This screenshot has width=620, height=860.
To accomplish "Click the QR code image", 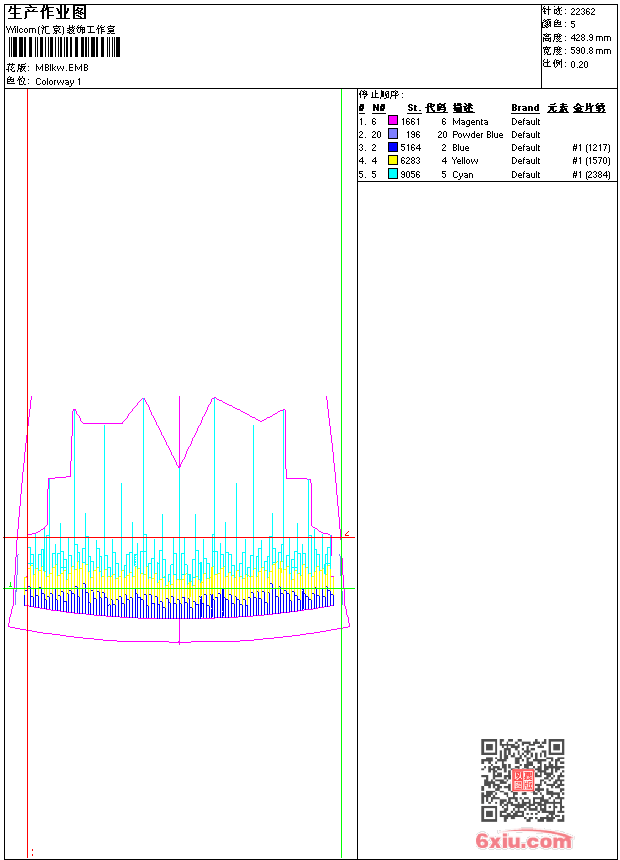I will (522, 780).
